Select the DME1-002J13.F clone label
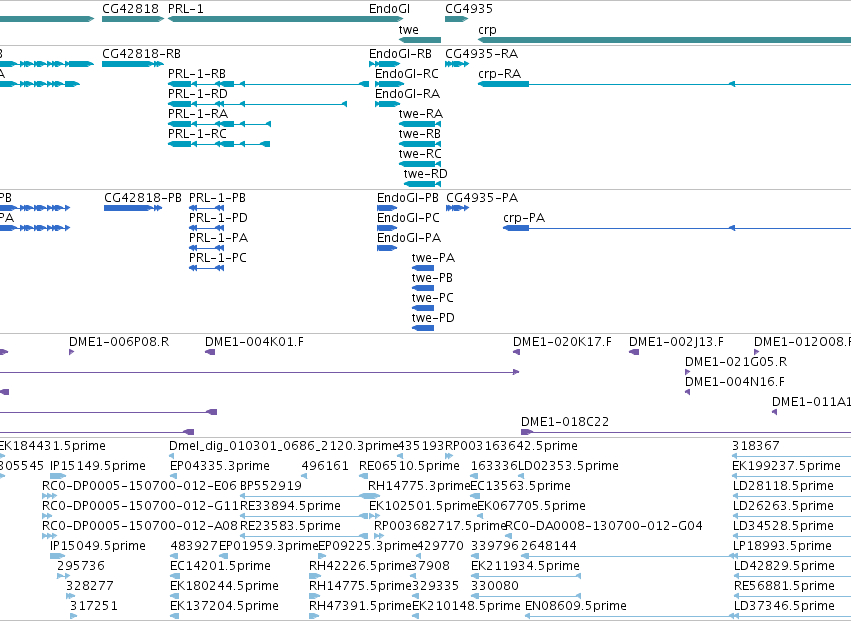 tap(677, 343)
